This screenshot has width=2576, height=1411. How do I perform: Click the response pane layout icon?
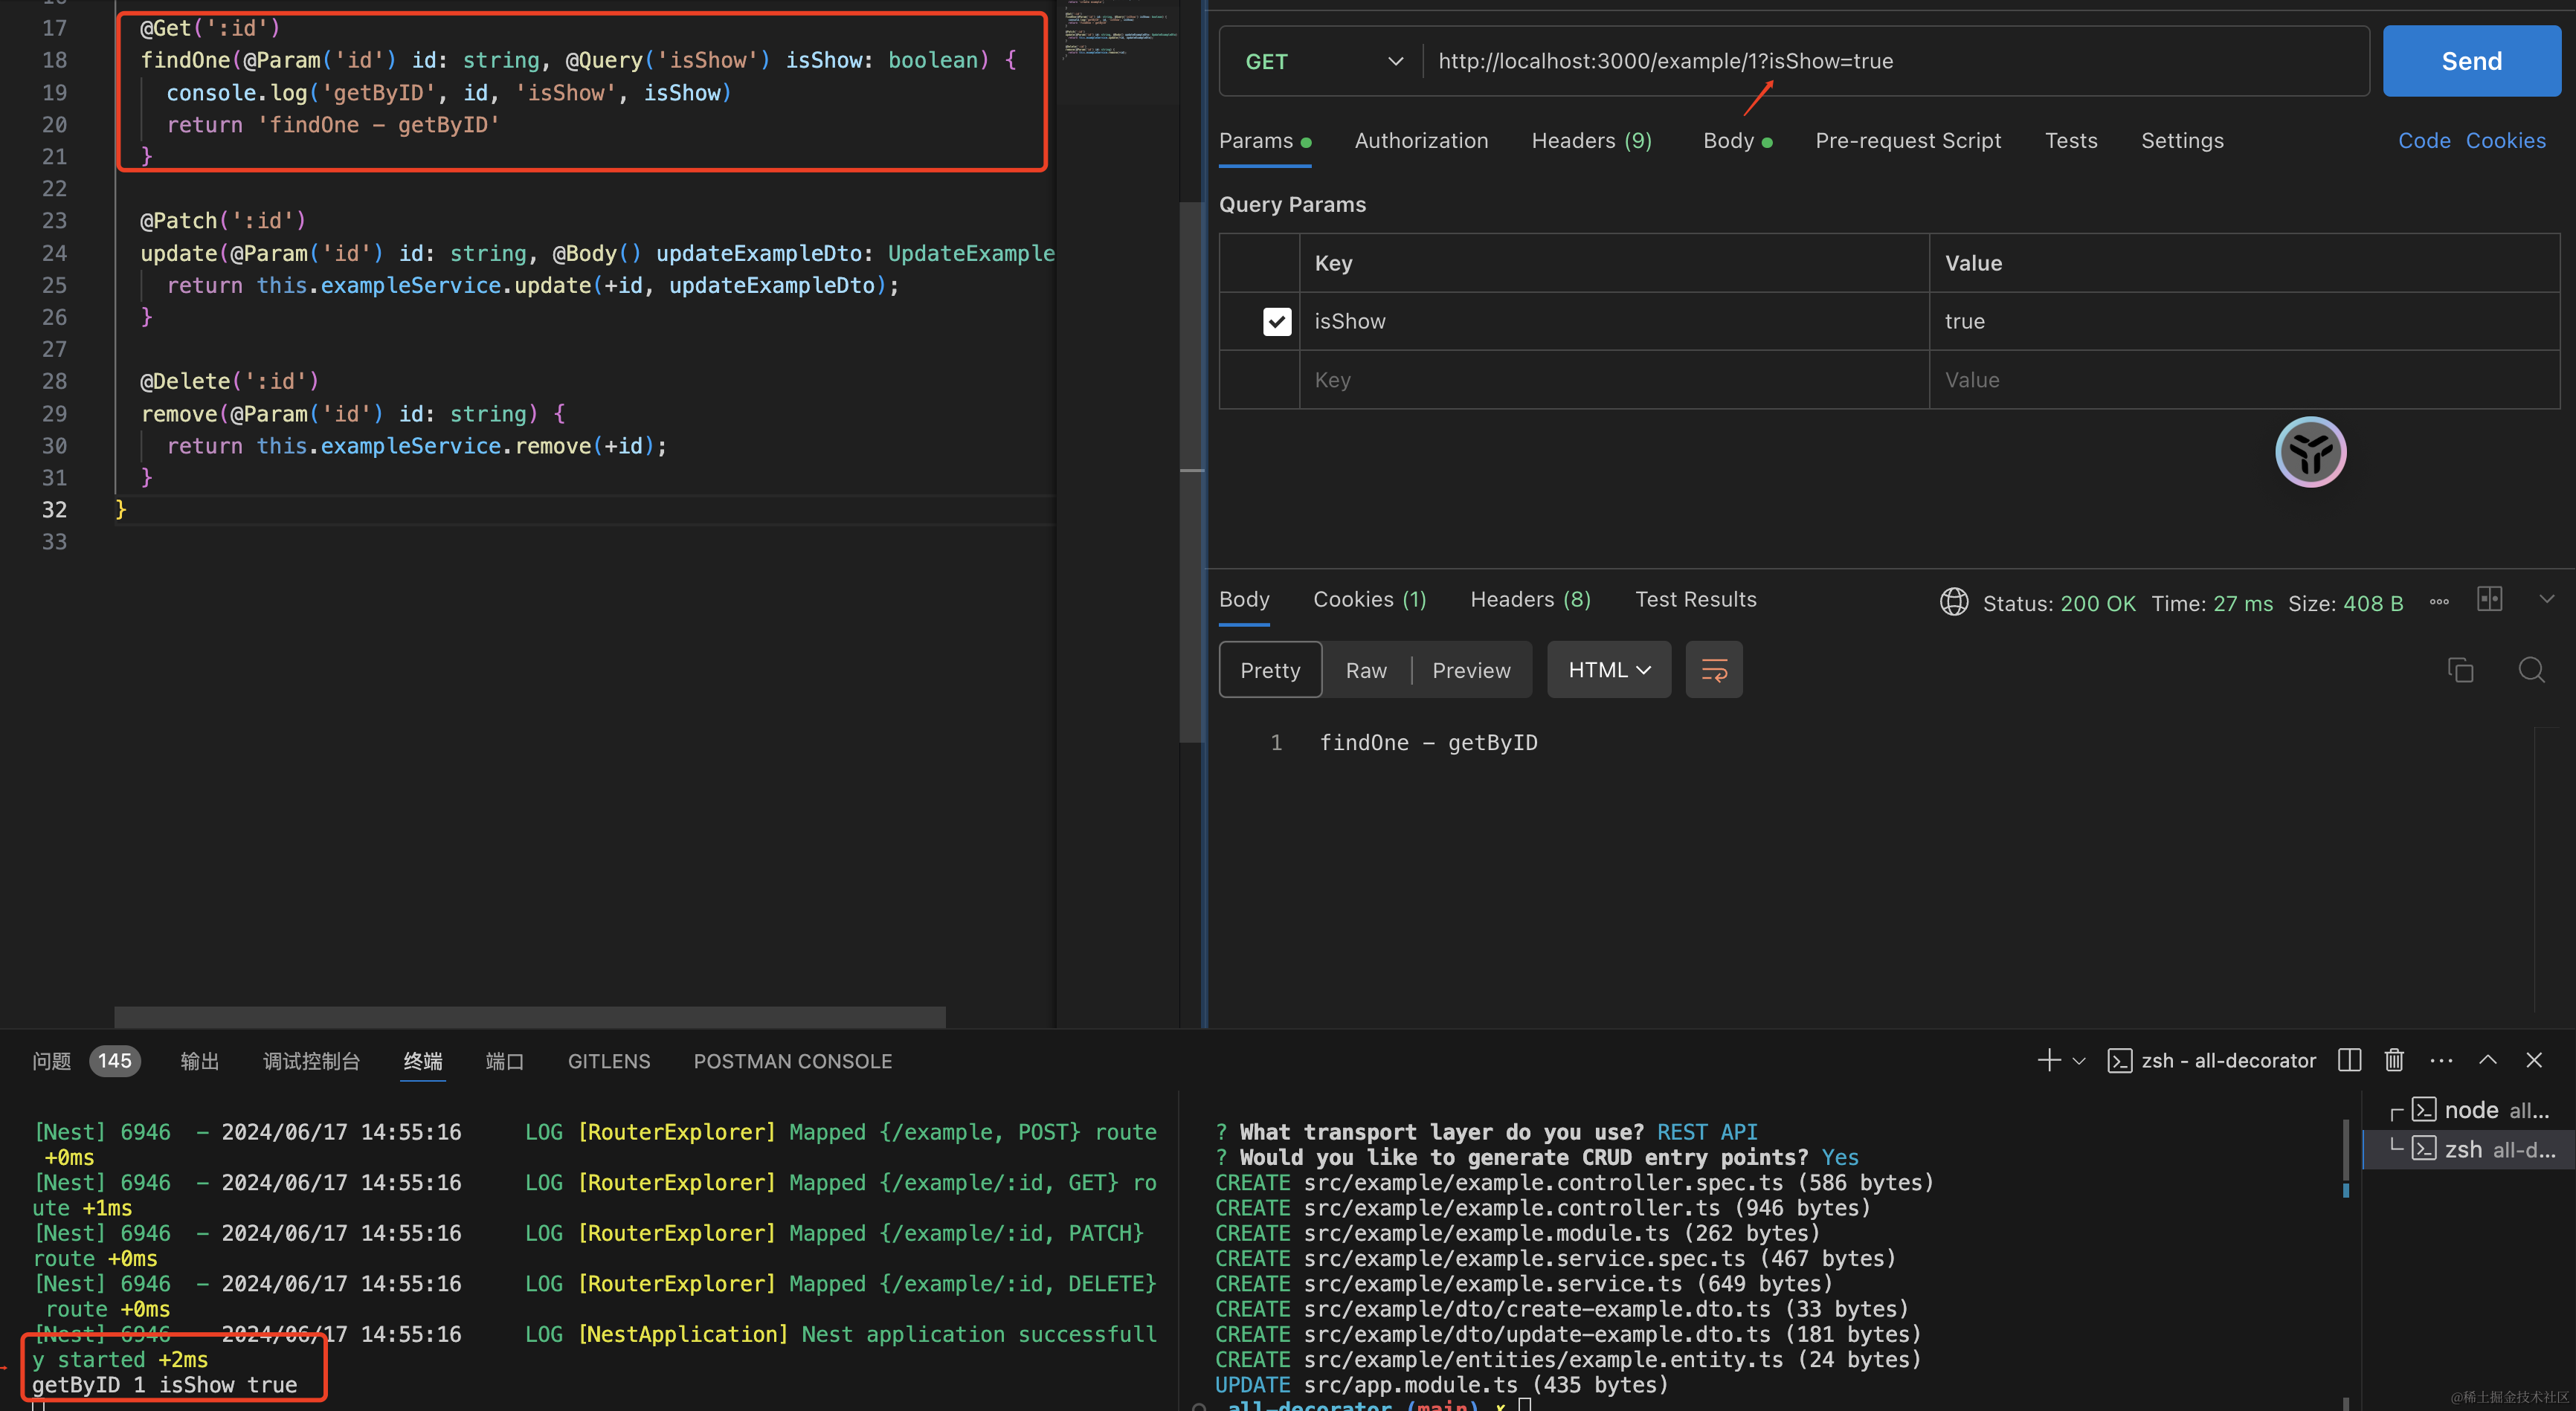(x=2489, y=599)
